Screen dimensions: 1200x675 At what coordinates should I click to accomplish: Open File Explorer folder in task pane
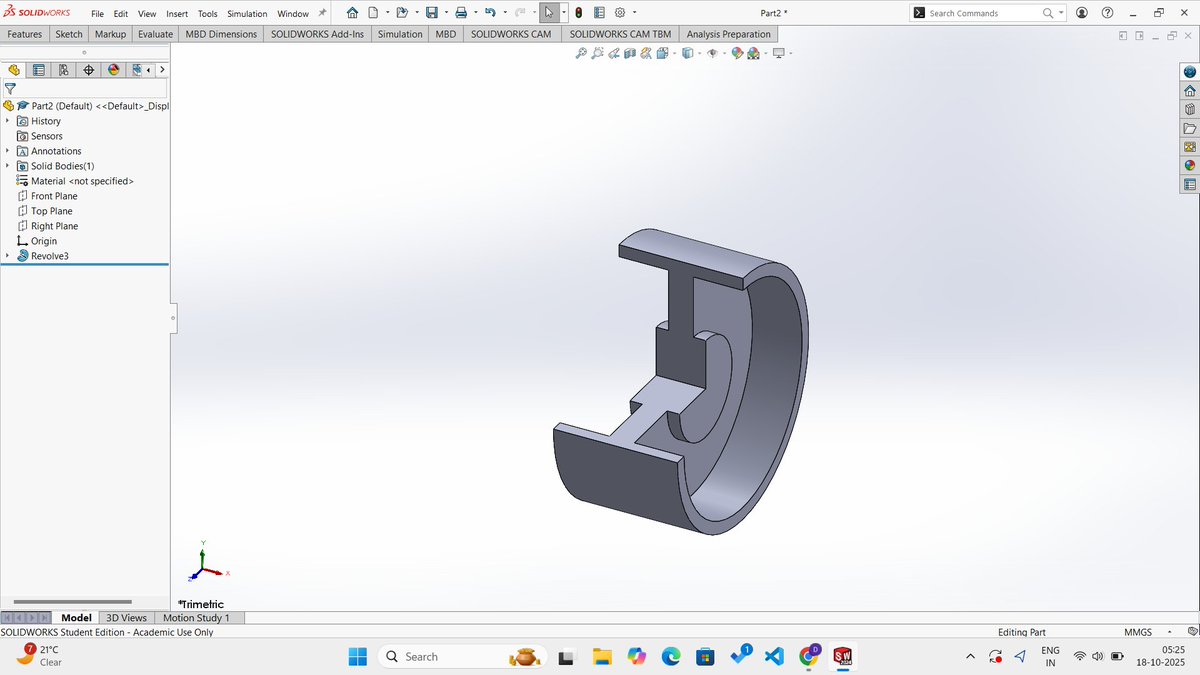(x=1189, y=128)
